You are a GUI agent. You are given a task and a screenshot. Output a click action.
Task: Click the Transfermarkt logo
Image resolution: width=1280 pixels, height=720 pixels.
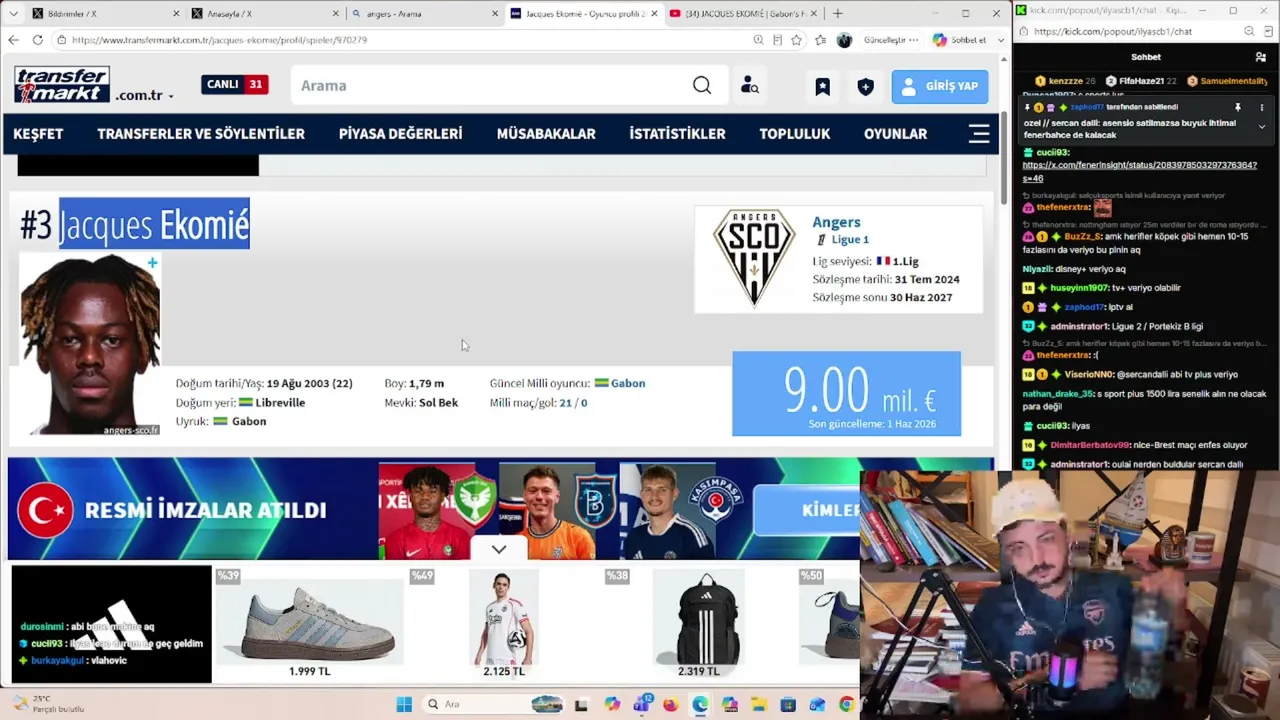[x=62, y=85]
